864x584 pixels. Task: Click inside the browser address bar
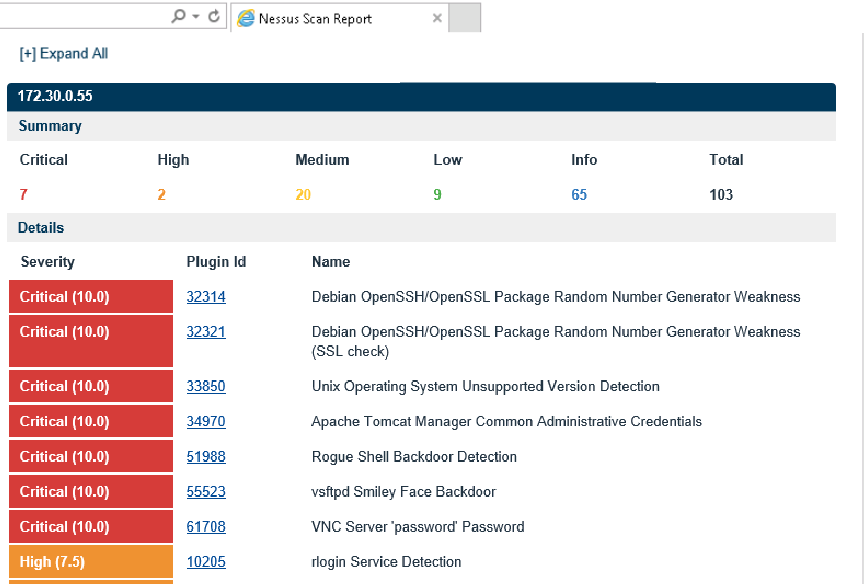[90, 17]
